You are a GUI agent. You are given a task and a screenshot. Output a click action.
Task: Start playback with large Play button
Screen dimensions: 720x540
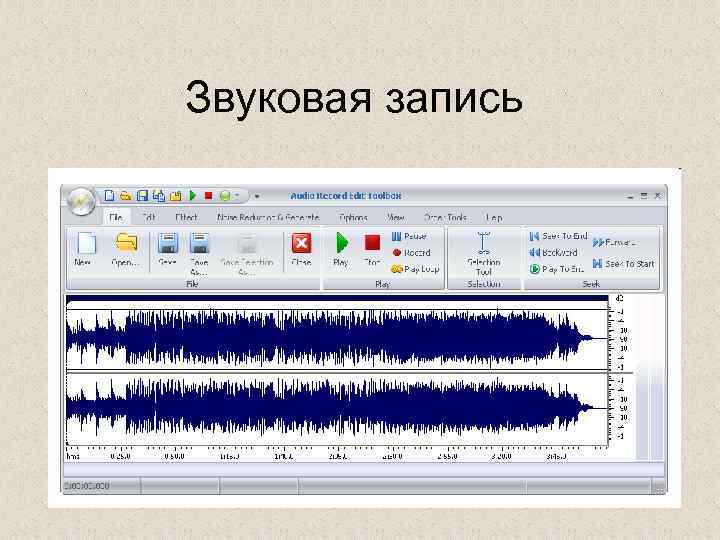tap(341, 249)
